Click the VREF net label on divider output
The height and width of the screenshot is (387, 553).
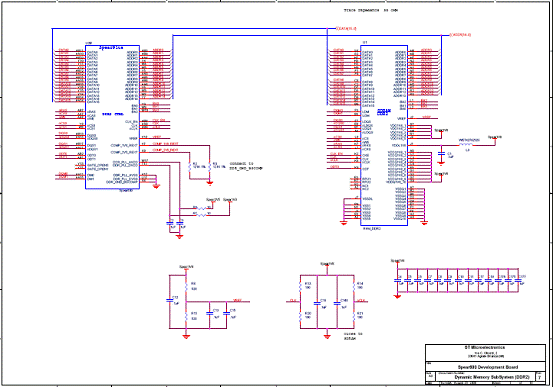click(237, 300)
